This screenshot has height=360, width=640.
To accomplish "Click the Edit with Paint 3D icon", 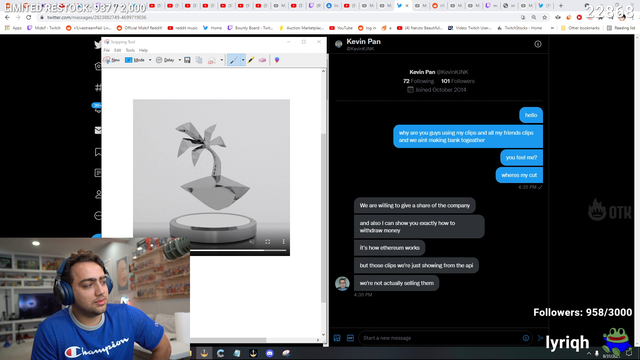I will [x=277, y=60].
